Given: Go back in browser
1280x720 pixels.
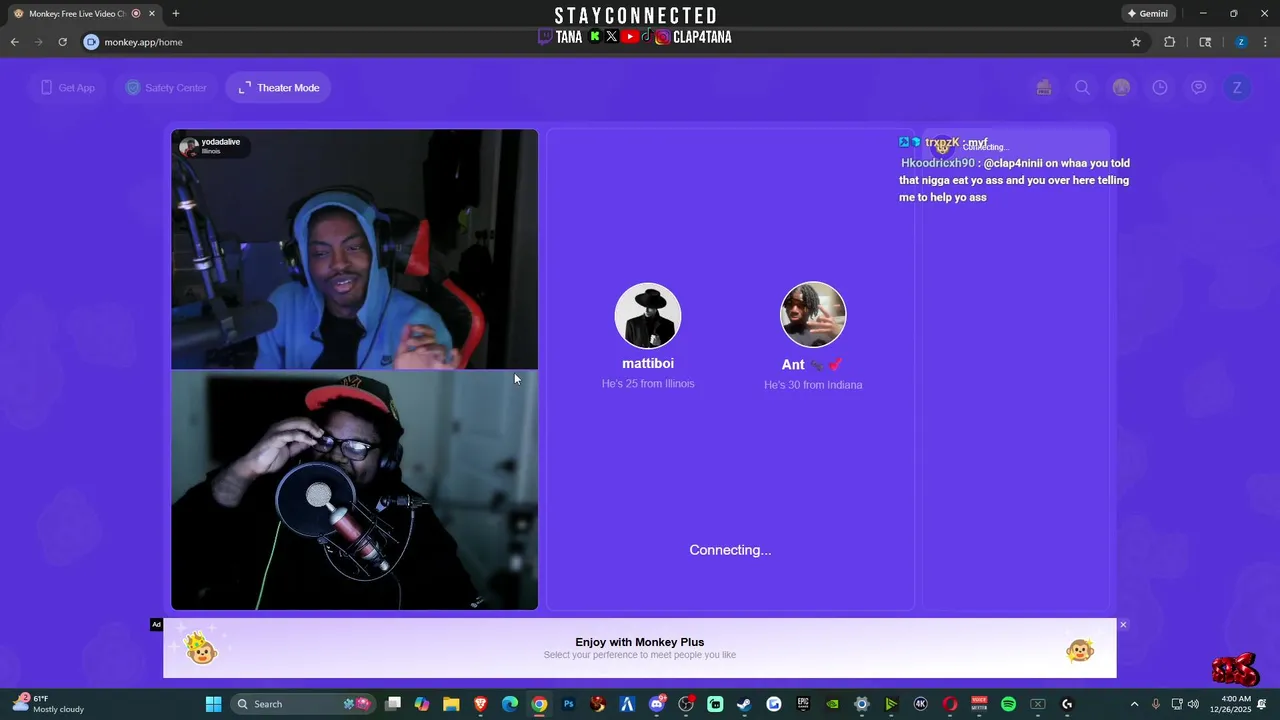Looking at the screenshot, I should (15, 42).
